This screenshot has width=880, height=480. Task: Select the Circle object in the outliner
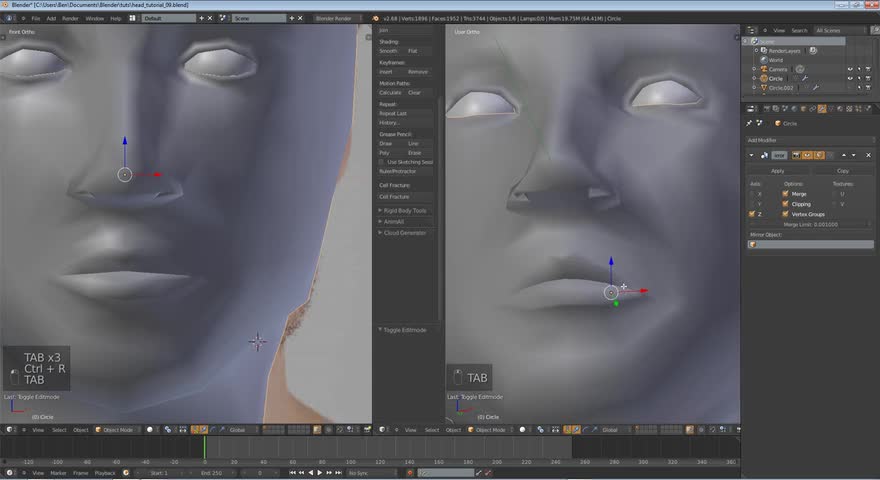(x=776, y=79)
